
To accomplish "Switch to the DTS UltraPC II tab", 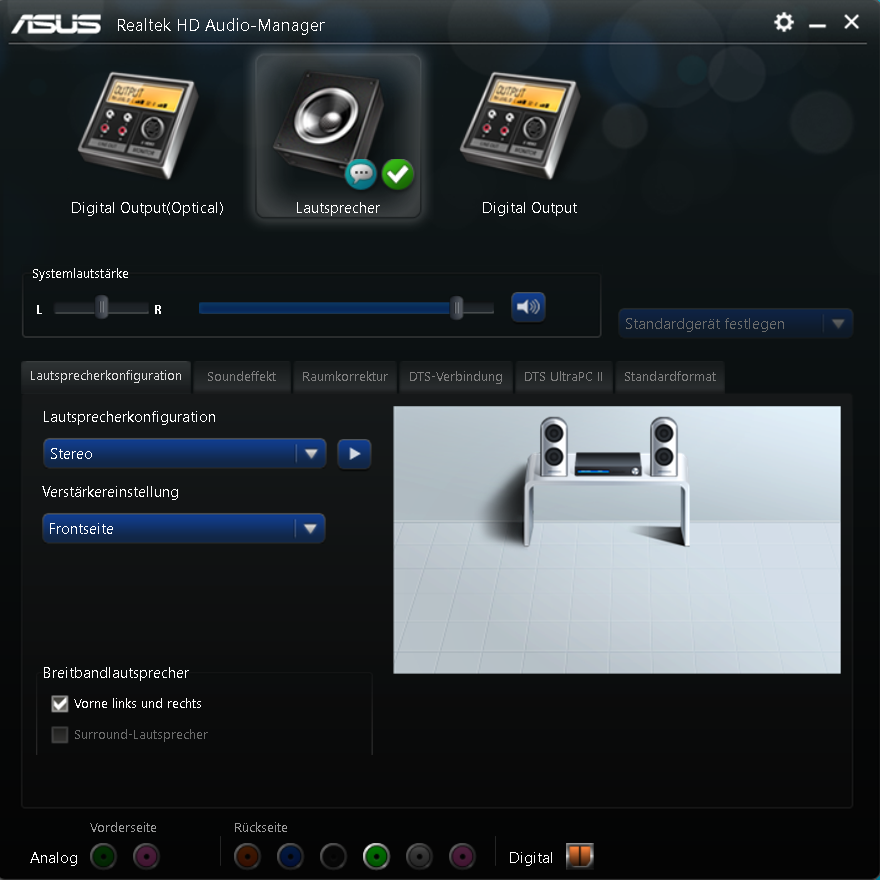I will pyautogui.click(x=563, y=377).
